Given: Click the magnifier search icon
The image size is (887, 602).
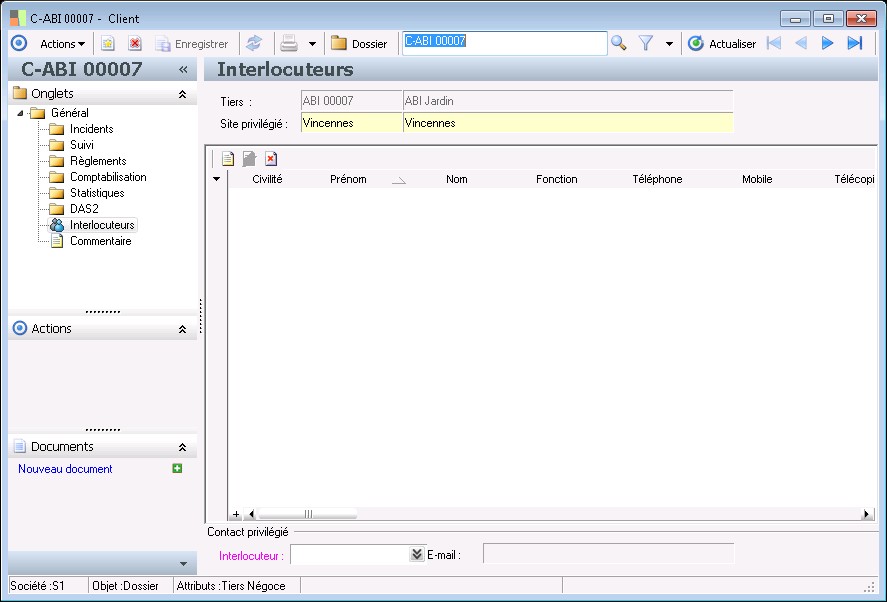Looking at the screenshot, I should (619, 43).
